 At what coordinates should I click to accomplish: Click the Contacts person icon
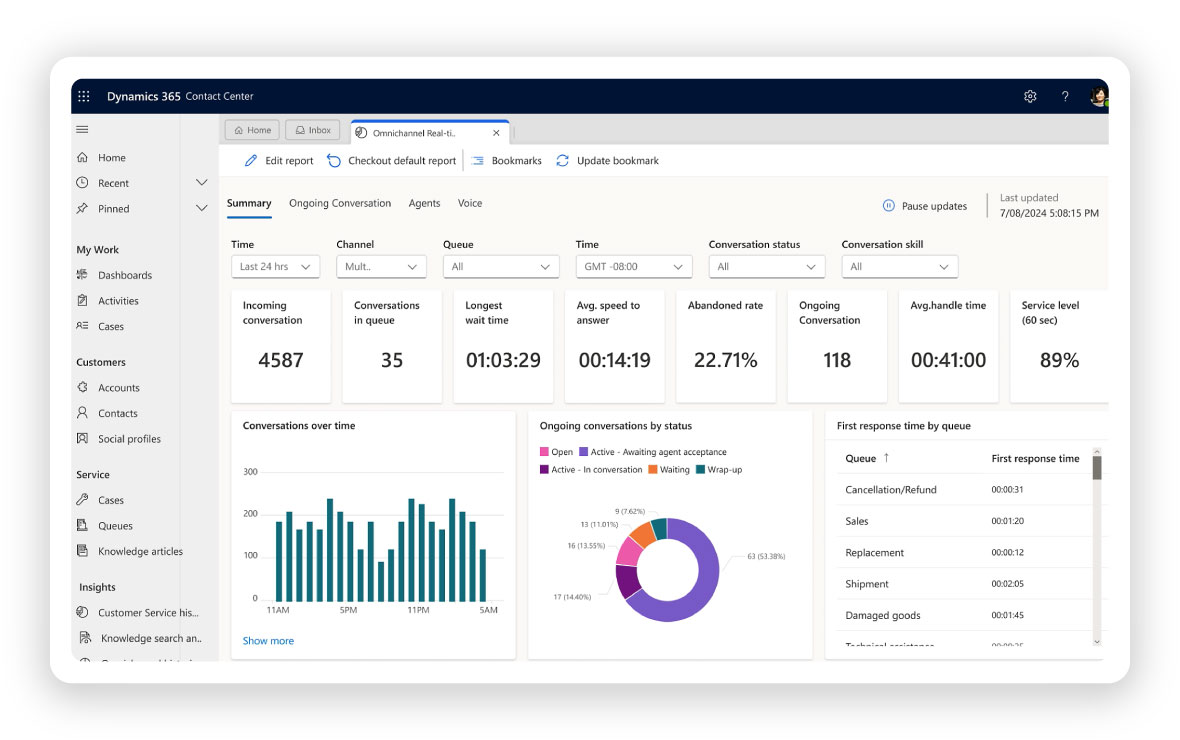point(82,413)
